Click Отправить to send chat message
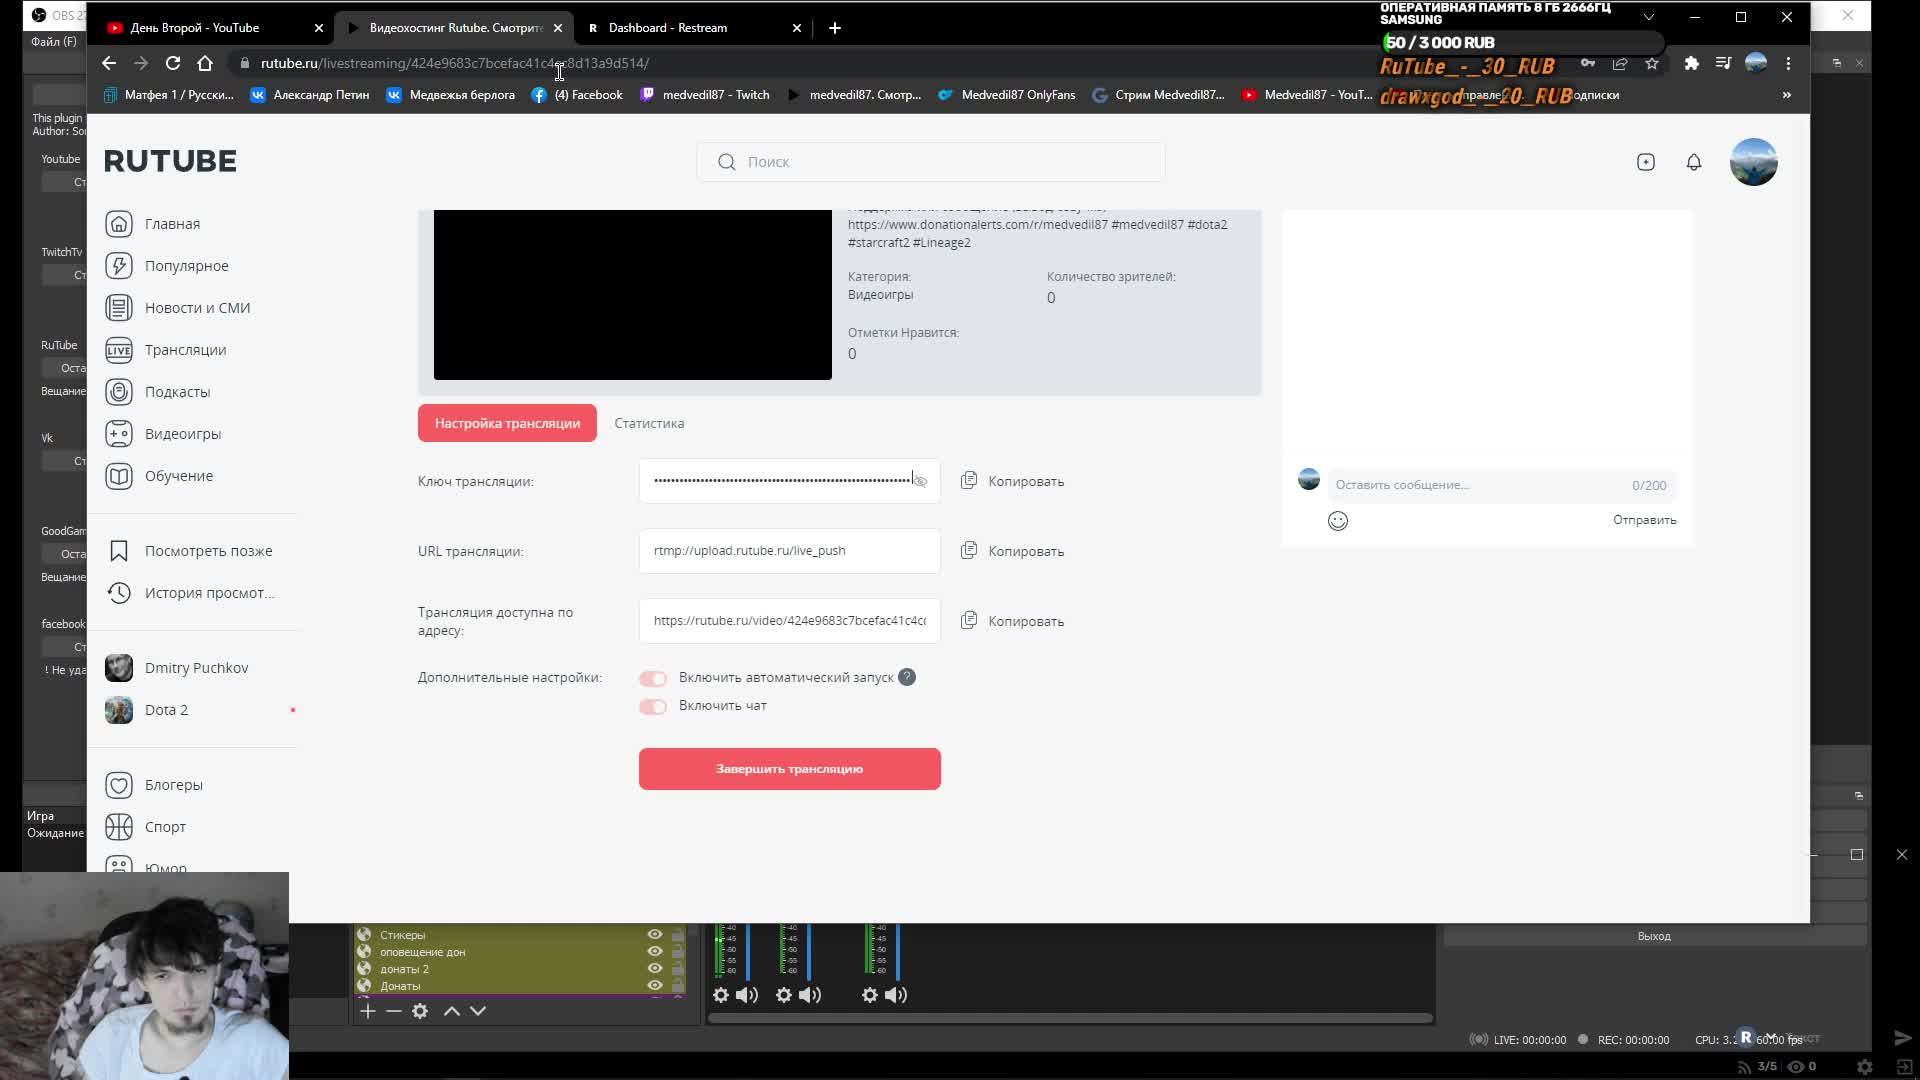The width and height of the screenshot is (1920, 1080). coord(1644,520)
